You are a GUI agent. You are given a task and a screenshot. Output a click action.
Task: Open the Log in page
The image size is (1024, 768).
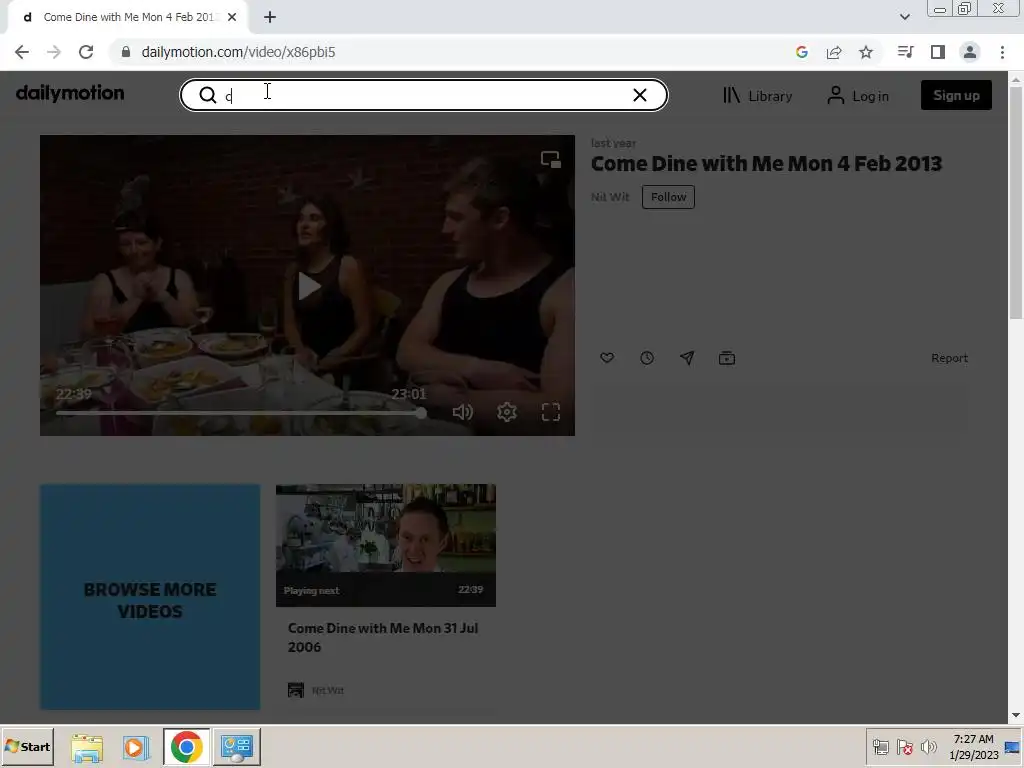(x=857, y=96)
